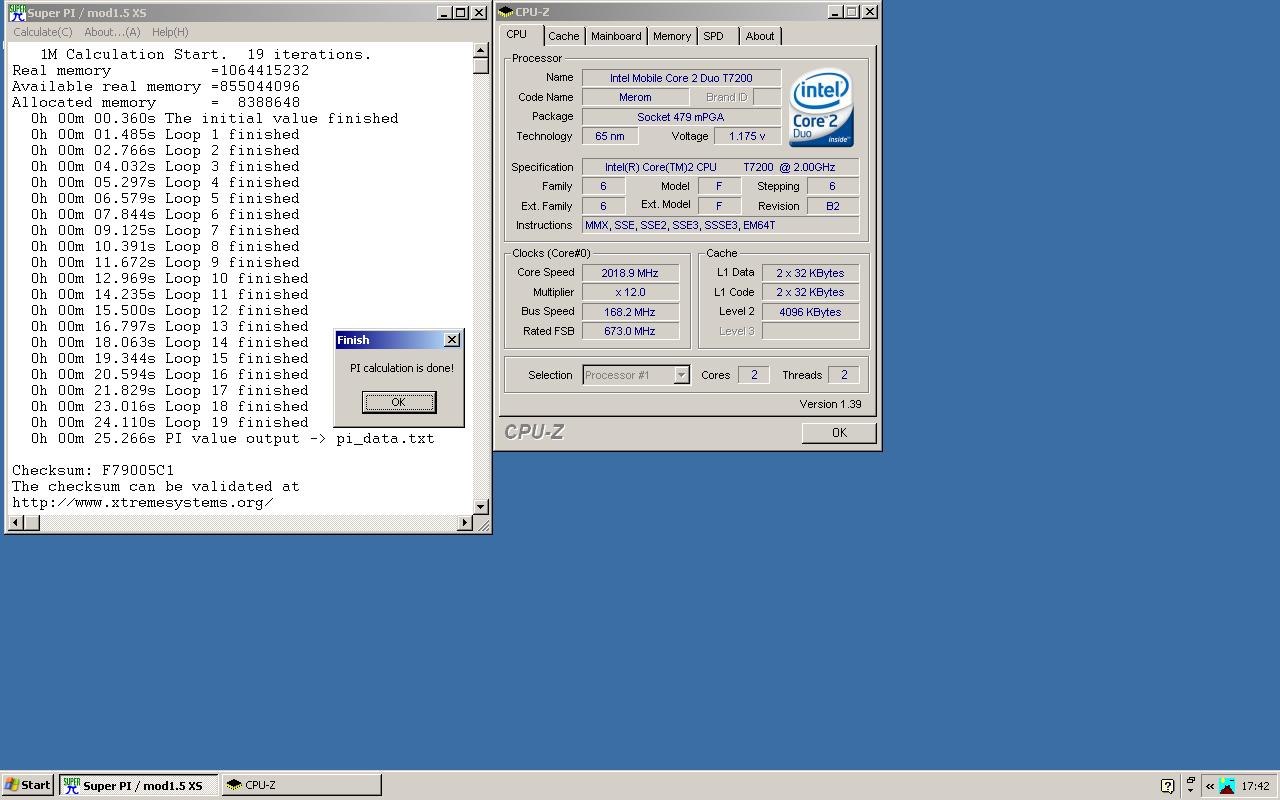Close the CPU-Z window
This screenshot has height=800, width=1280.
(869, 12)
